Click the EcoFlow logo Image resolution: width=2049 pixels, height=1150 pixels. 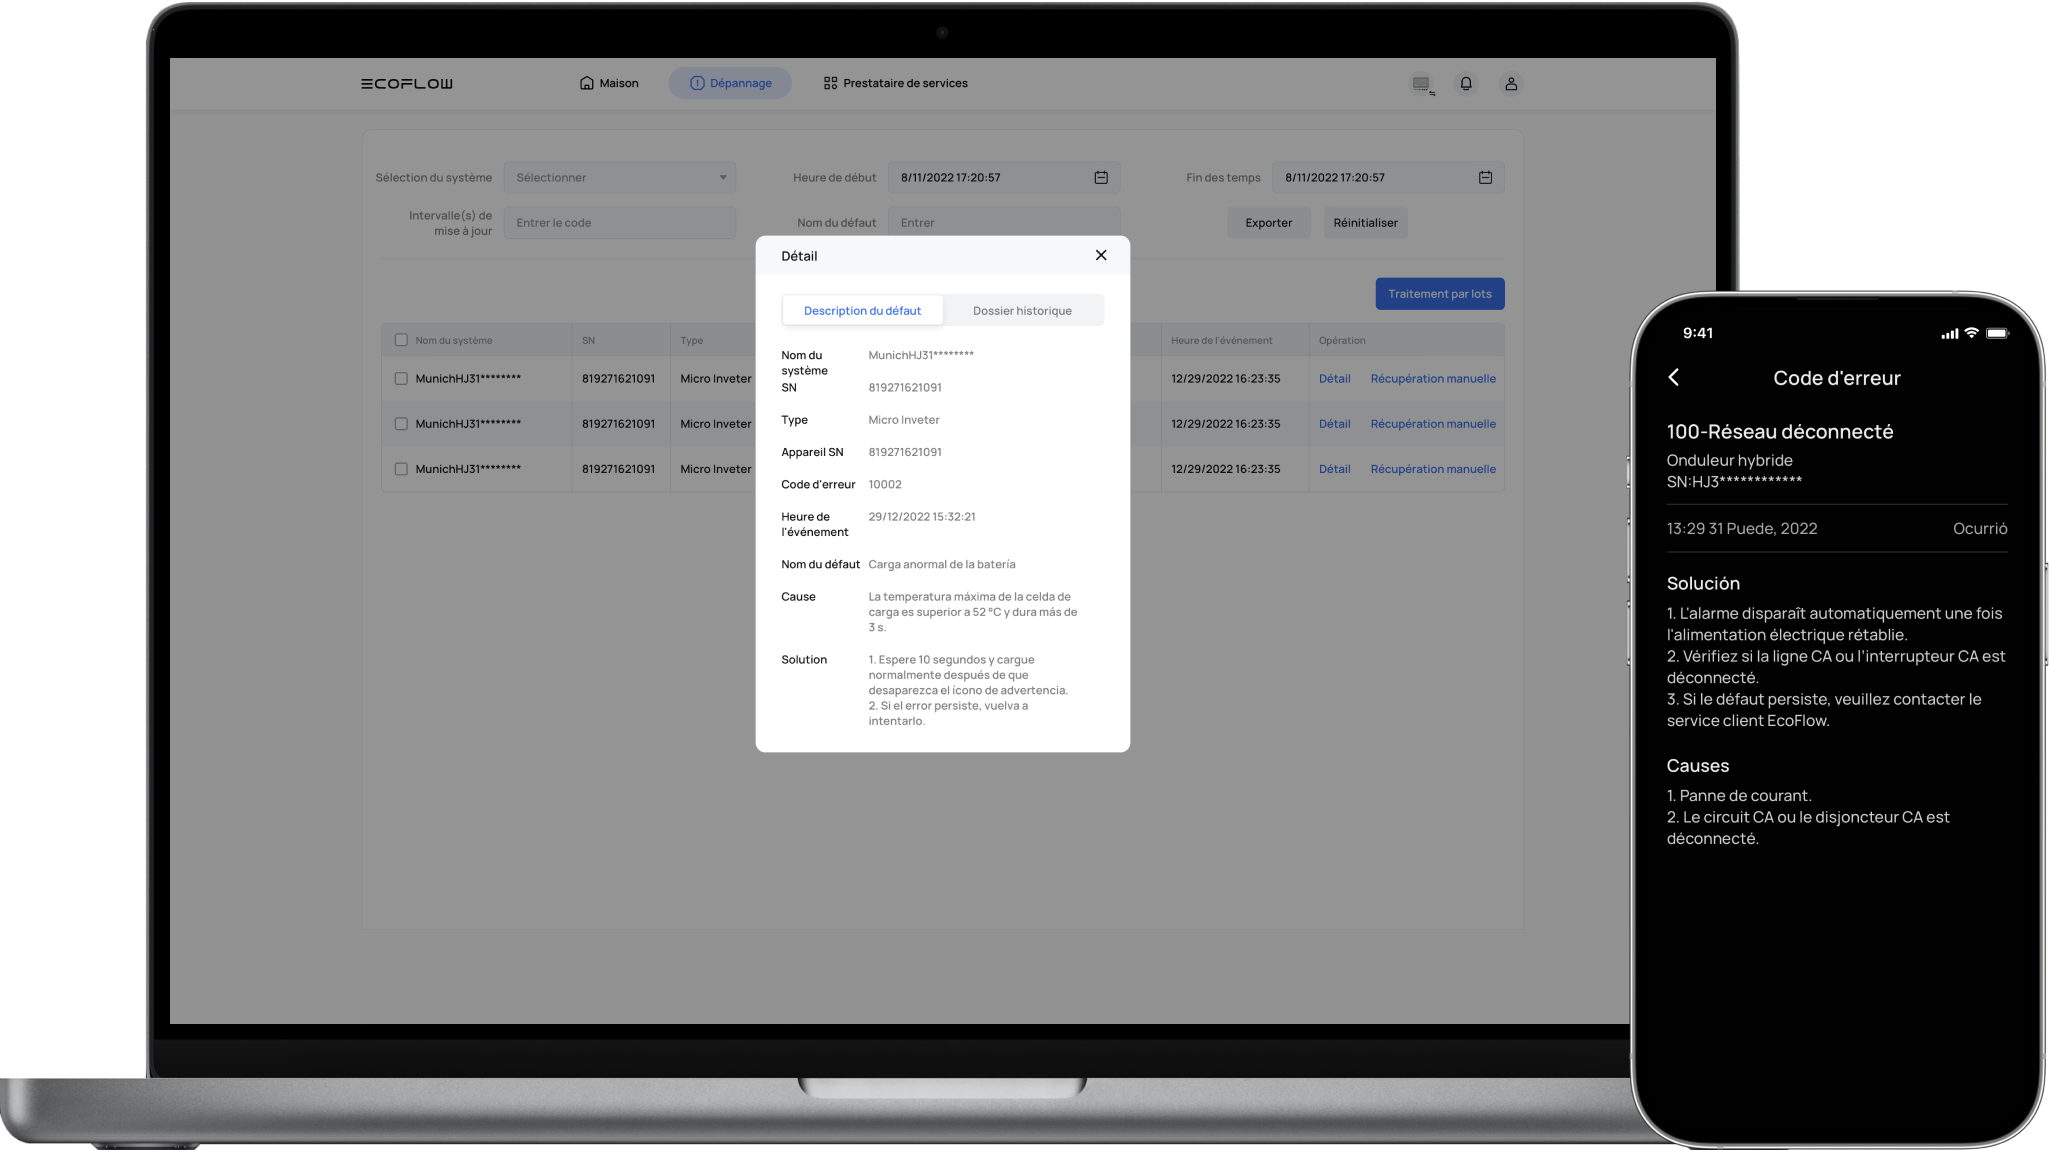pyautogui.click(x=406, y=84)
